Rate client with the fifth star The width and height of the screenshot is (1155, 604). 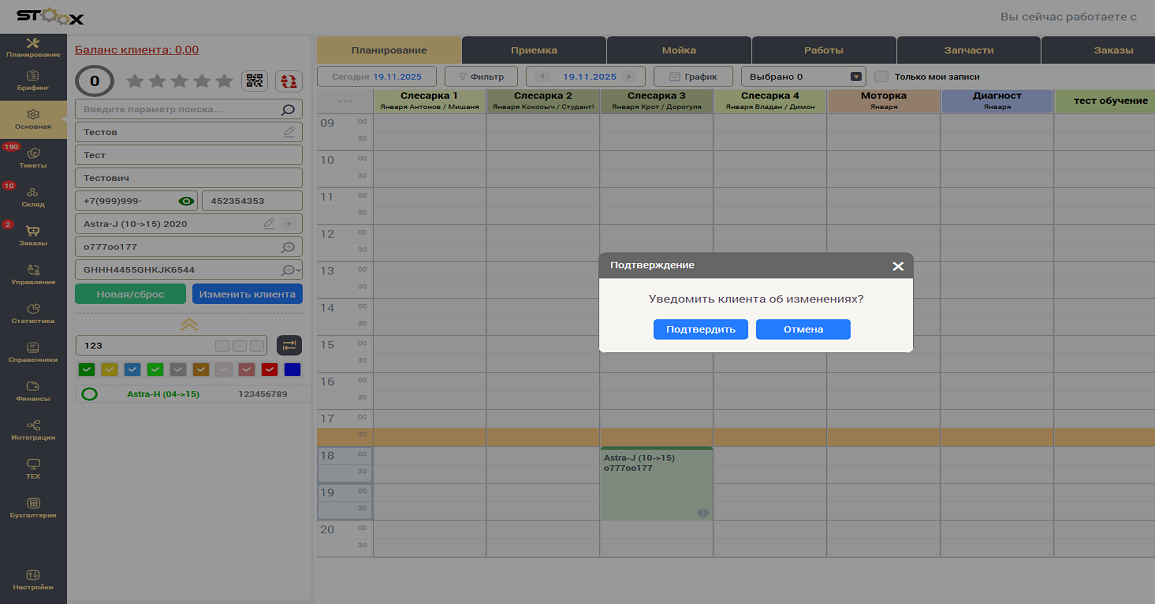[x=225, y=81]
